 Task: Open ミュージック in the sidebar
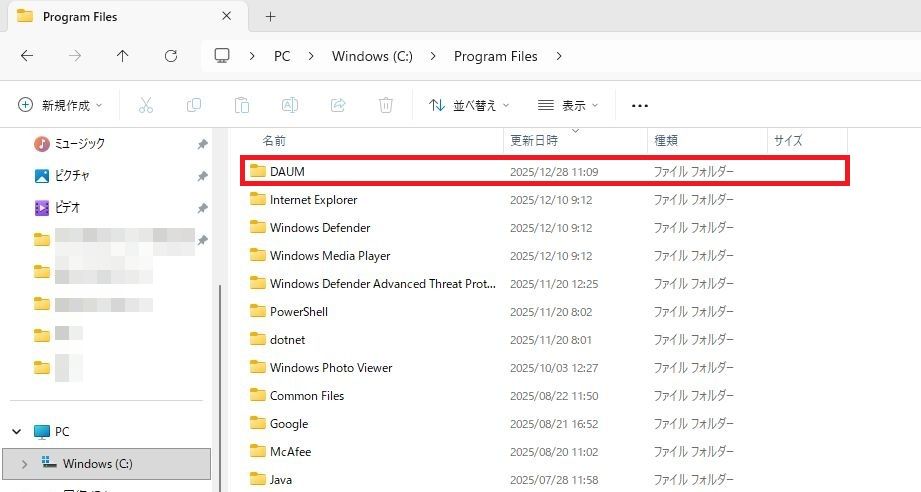point(79,144)
